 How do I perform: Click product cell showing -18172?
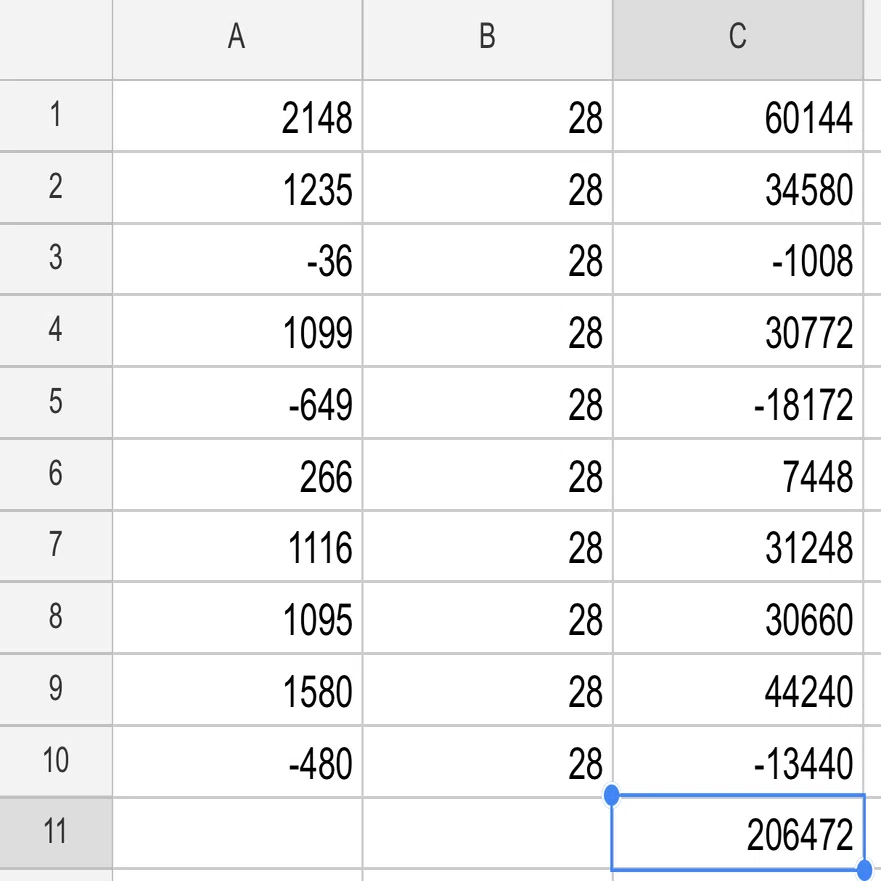tap(738, 402)
